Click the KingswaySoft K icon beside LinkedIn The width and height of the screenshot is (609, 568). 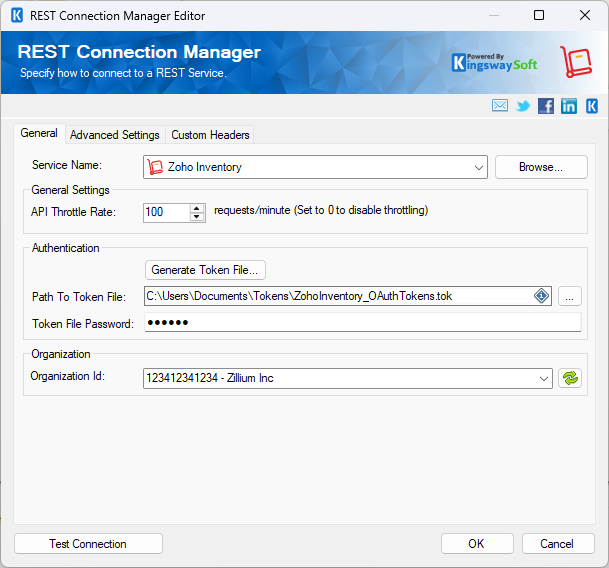[x=592, y=106]
